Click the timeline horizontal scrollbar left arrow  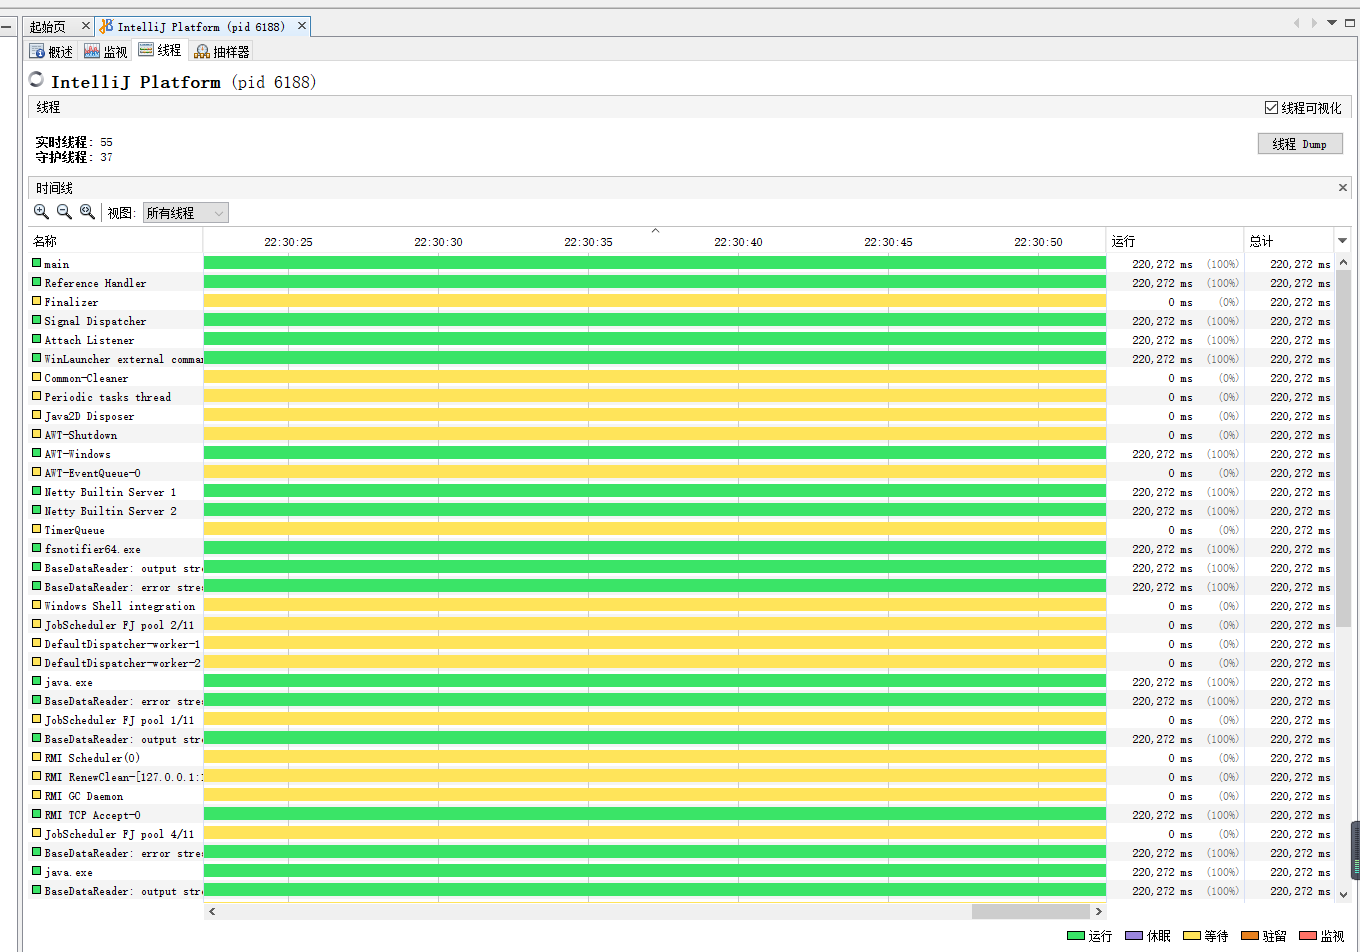(212, 911)
